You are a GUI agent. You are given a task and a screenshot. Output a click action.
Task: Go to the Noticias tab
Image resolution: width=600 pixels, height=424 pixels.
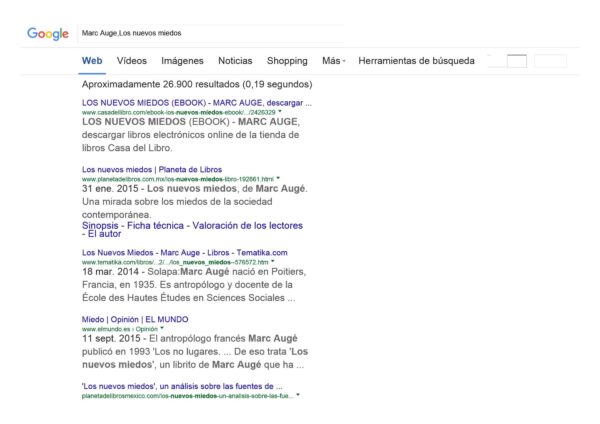(235, 61)
